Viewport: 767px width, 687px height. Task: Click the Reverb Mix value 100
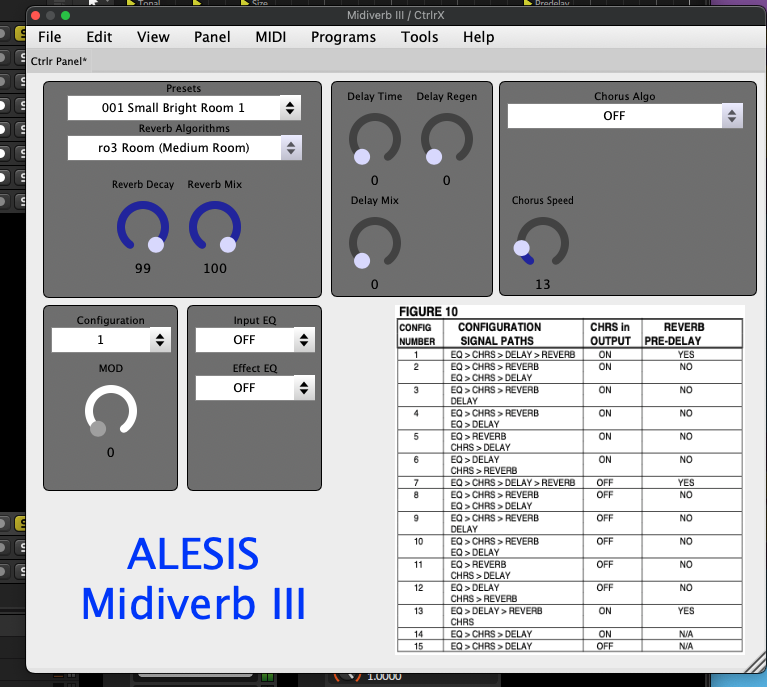click(215, 268)
